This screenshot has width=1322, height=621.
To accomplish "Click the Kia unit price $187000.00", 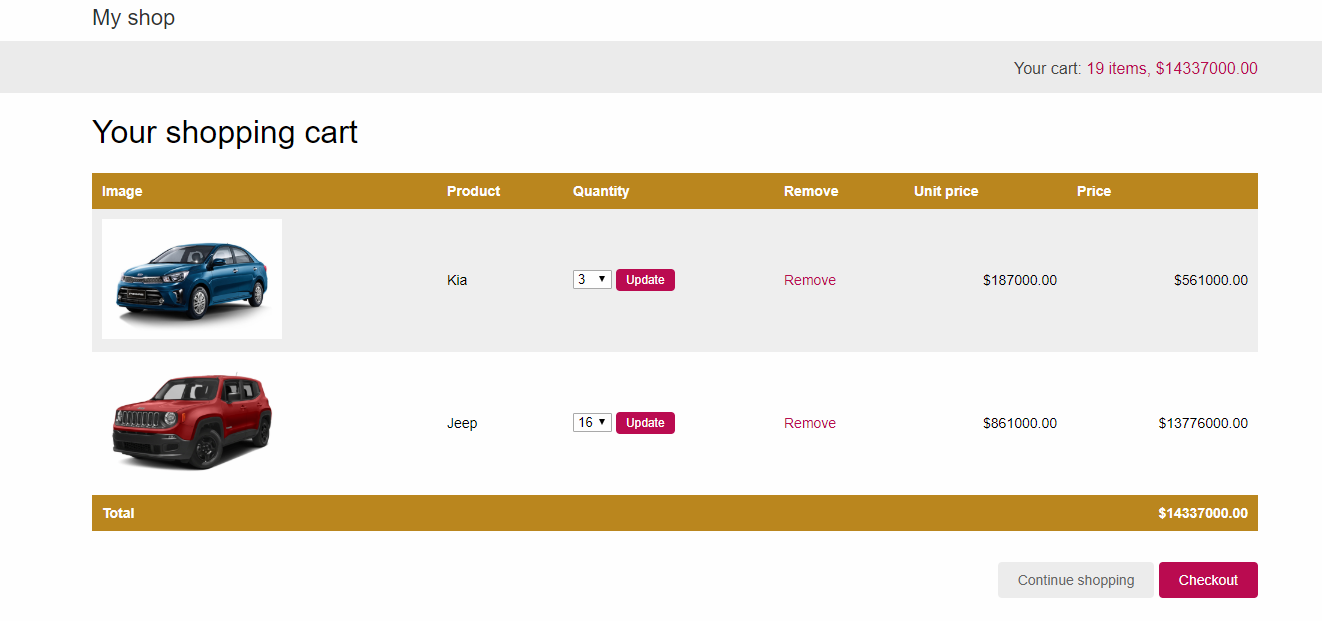I will pos(1020,280).
